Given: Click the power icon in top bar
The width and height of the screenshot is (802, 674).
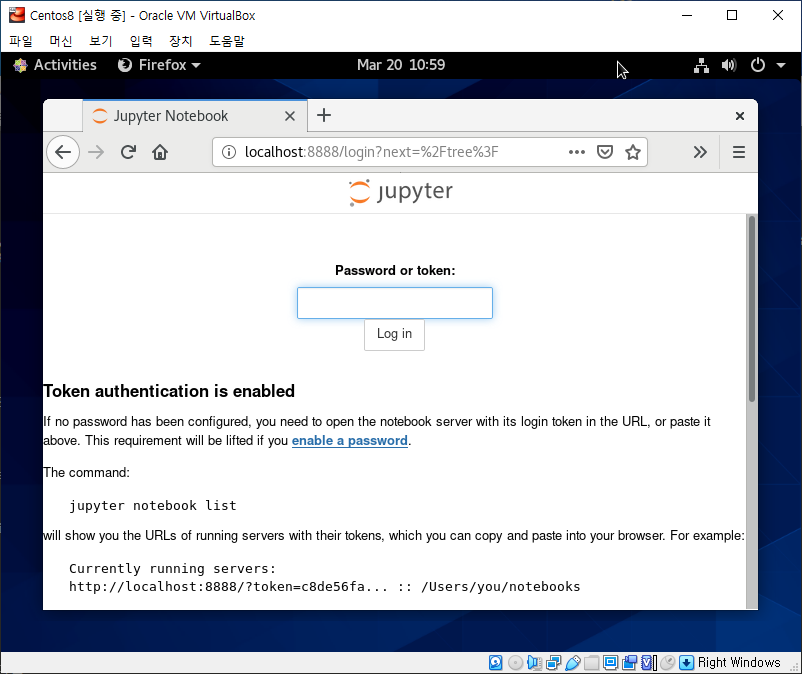Looking at the screenshot, I should click(x=758, y=65).
